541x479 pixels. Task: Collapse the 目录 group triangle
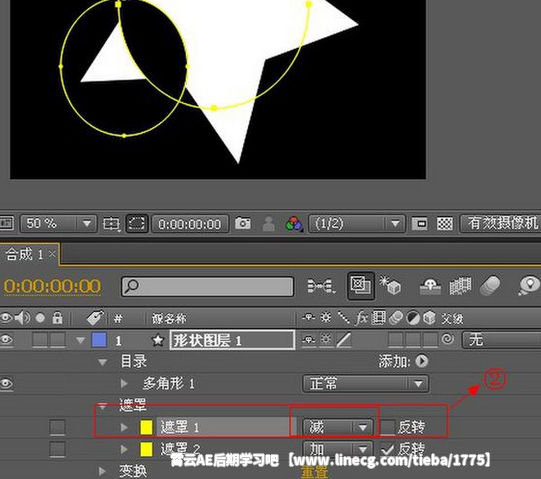(102, 362)
